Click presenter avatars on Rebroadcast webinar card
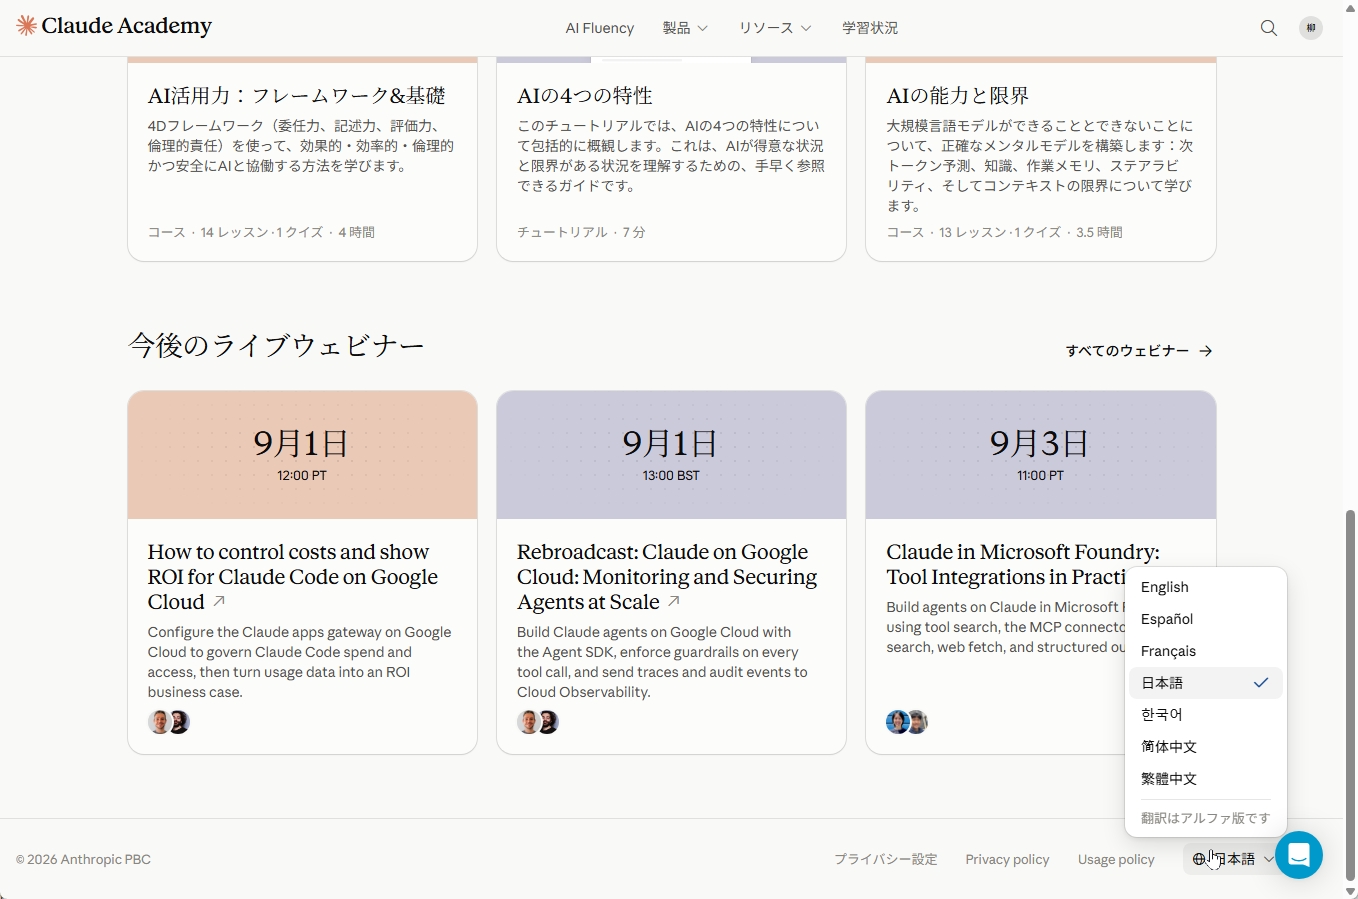 (538, 722)
